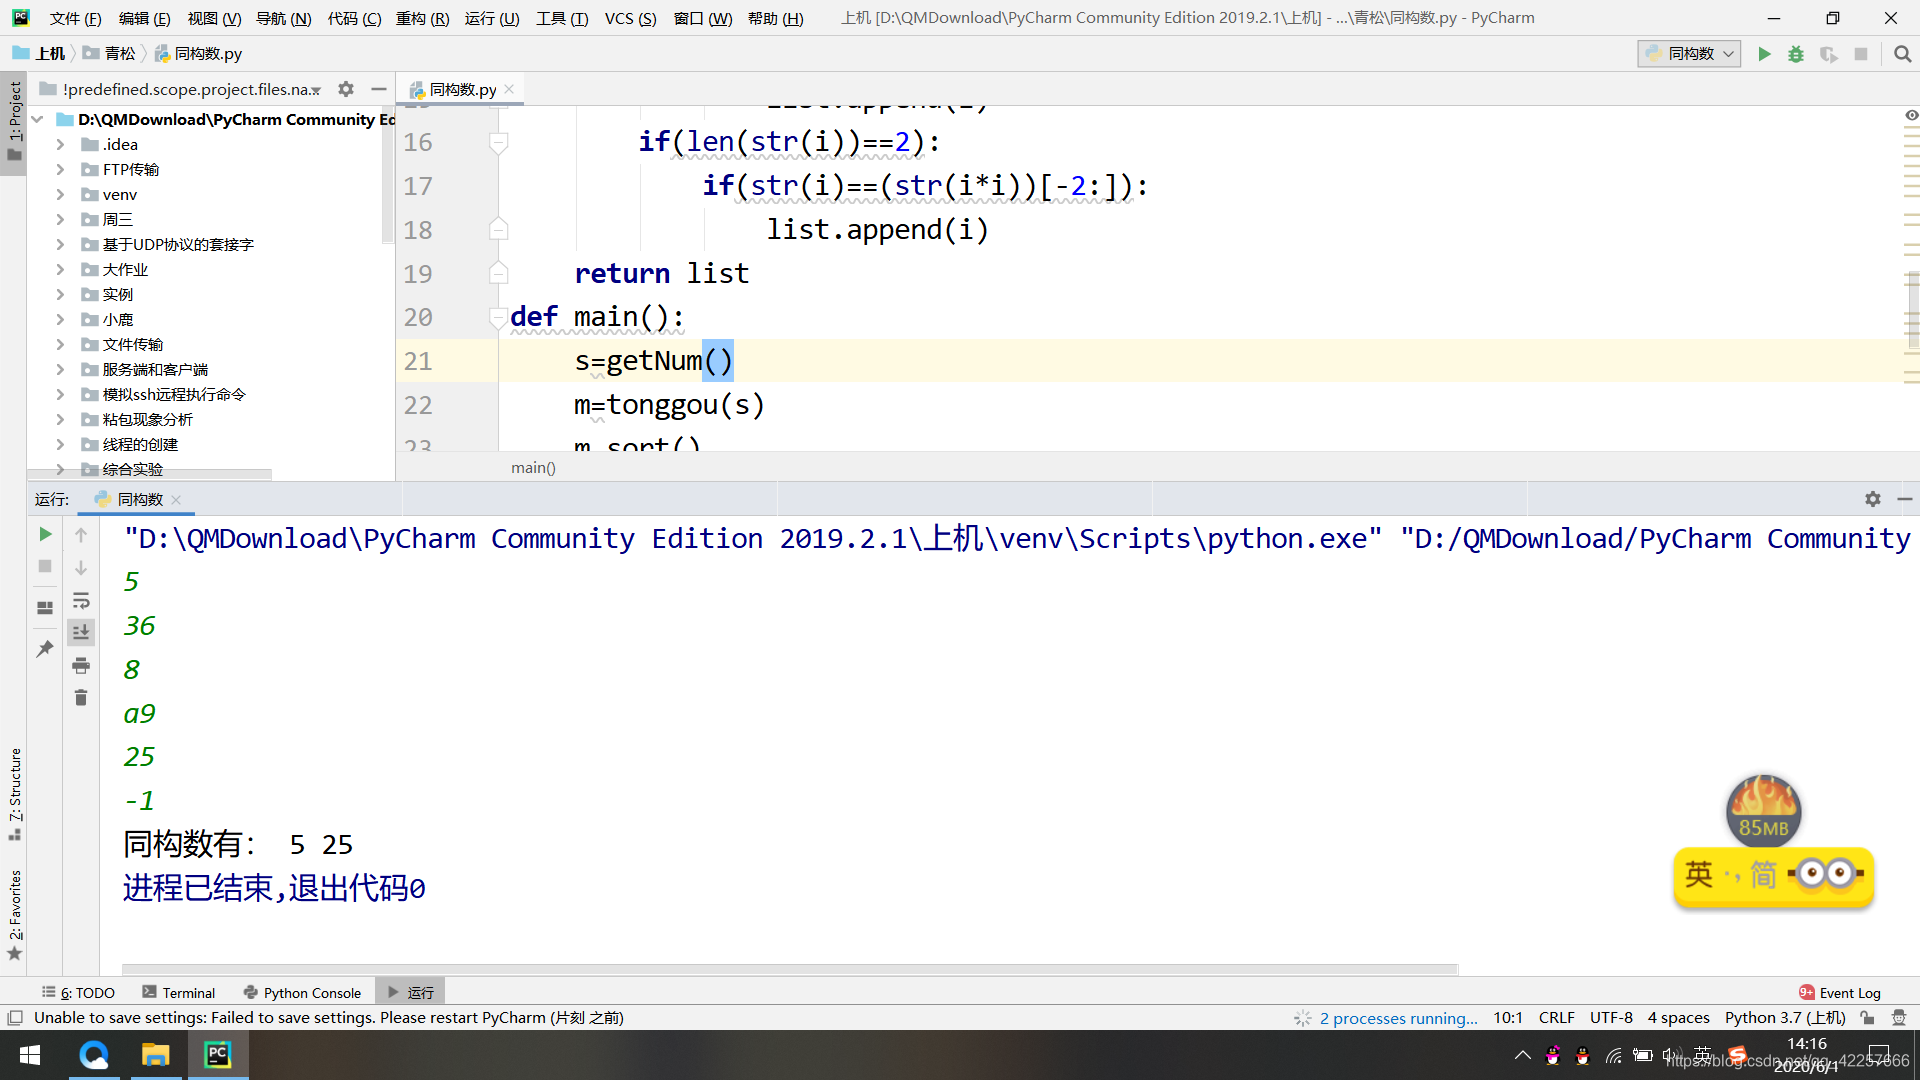Switch to the Terminal tab
The height and width of the screenshot is (1080, 1920).
coord(179,992)
